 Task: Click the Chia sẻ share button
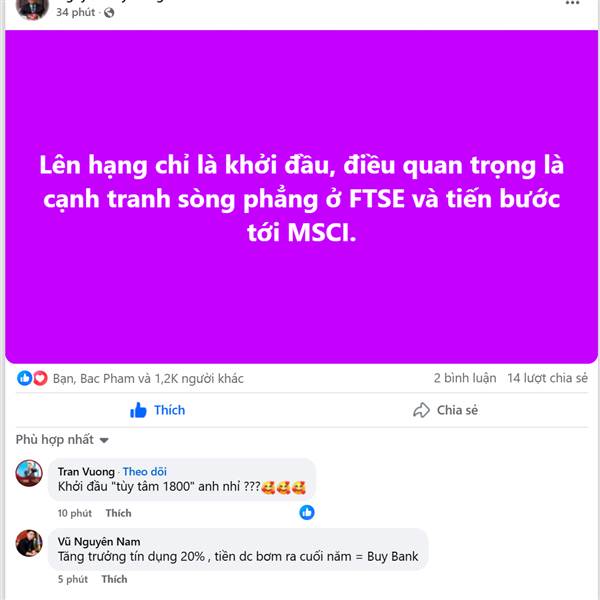(x=445, y=410)
